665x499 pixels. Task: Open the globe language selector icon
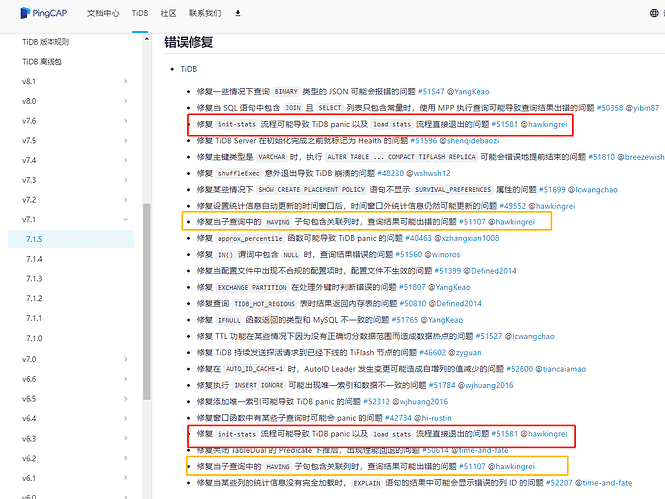click(x=654, y=13)
